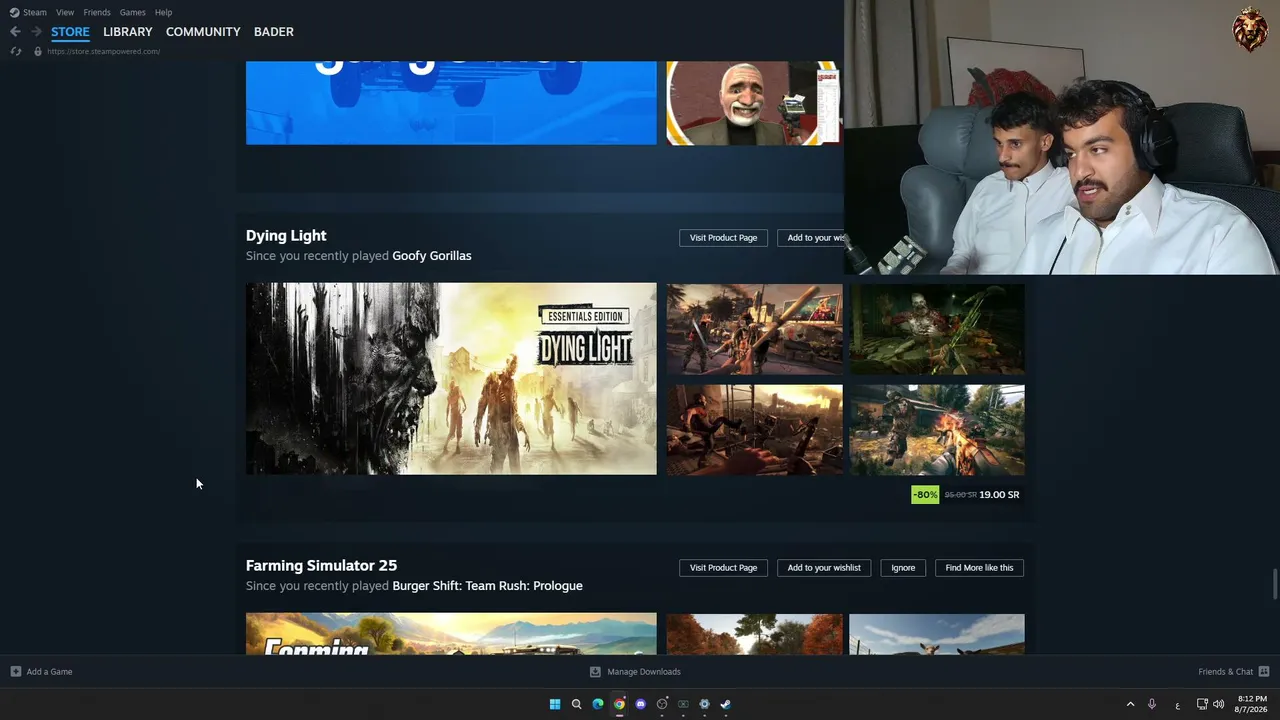Click the padlock icon beside the store URL
This screenshot has width=1280, height=720.
coord(38,51)
